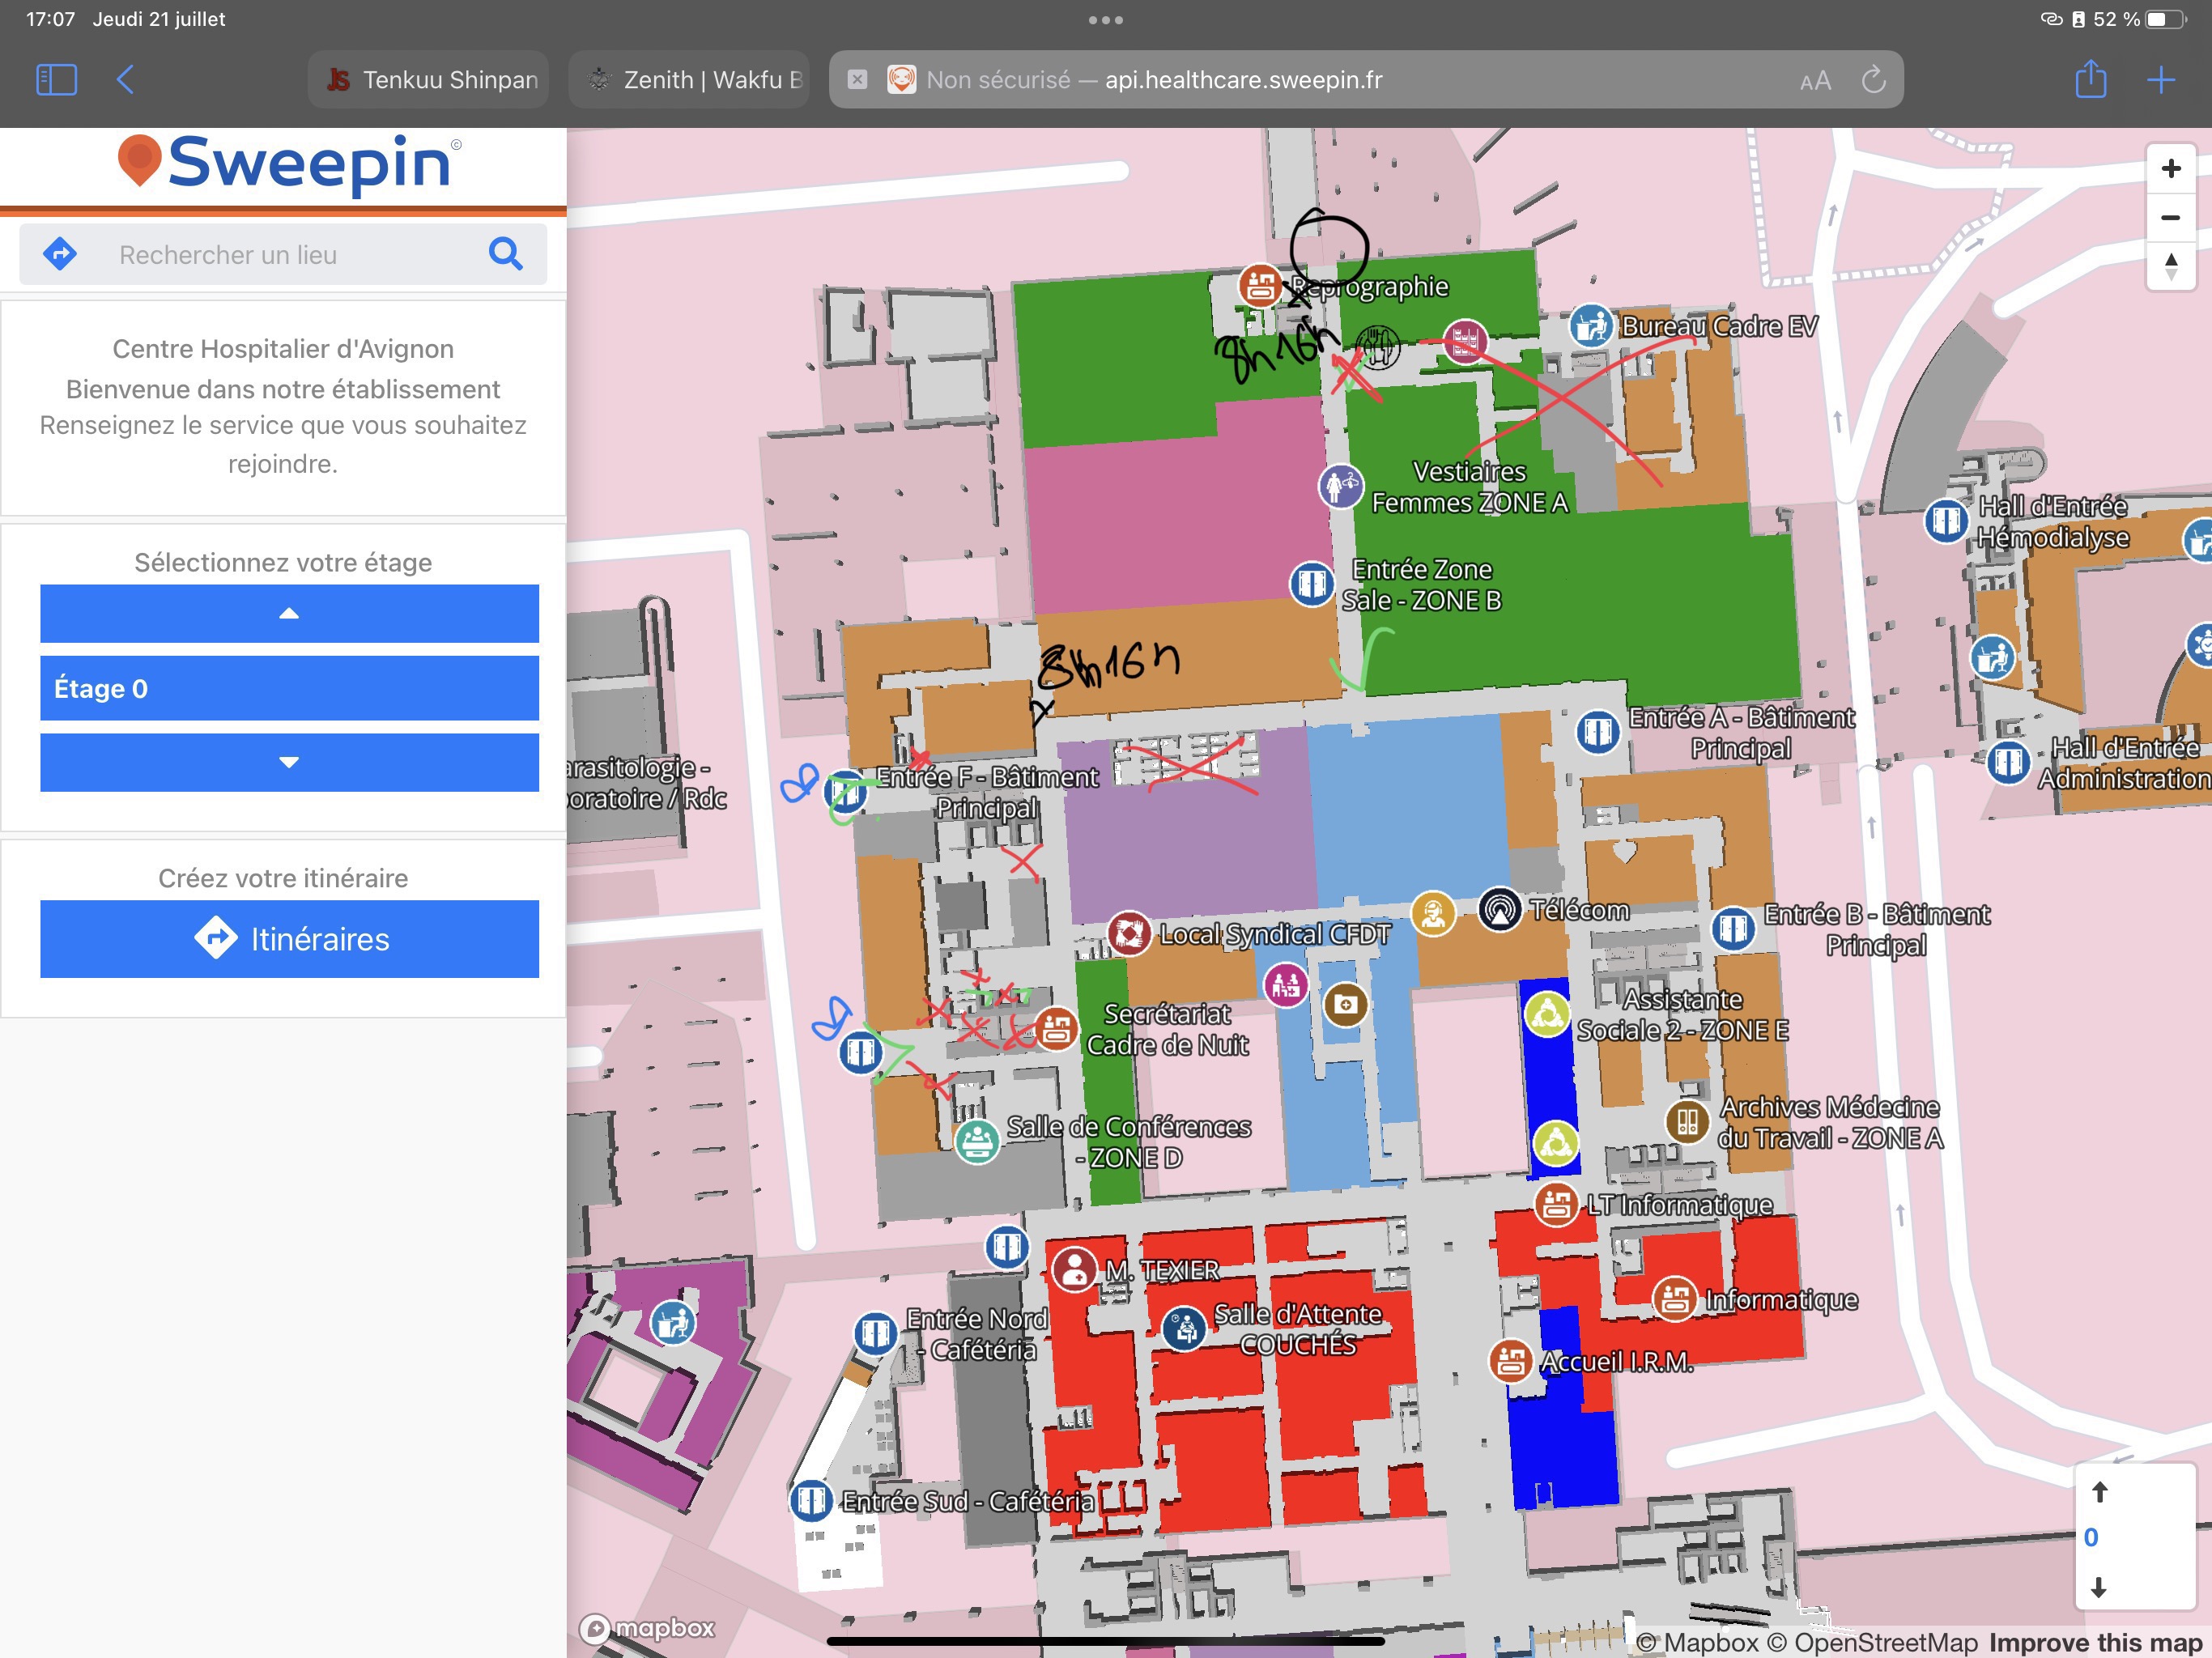Image resolution: width=2212 pixels, height=1658 pixels.
Task: Tap the Reprographie marker icon
Action: tap(1260, 286)
